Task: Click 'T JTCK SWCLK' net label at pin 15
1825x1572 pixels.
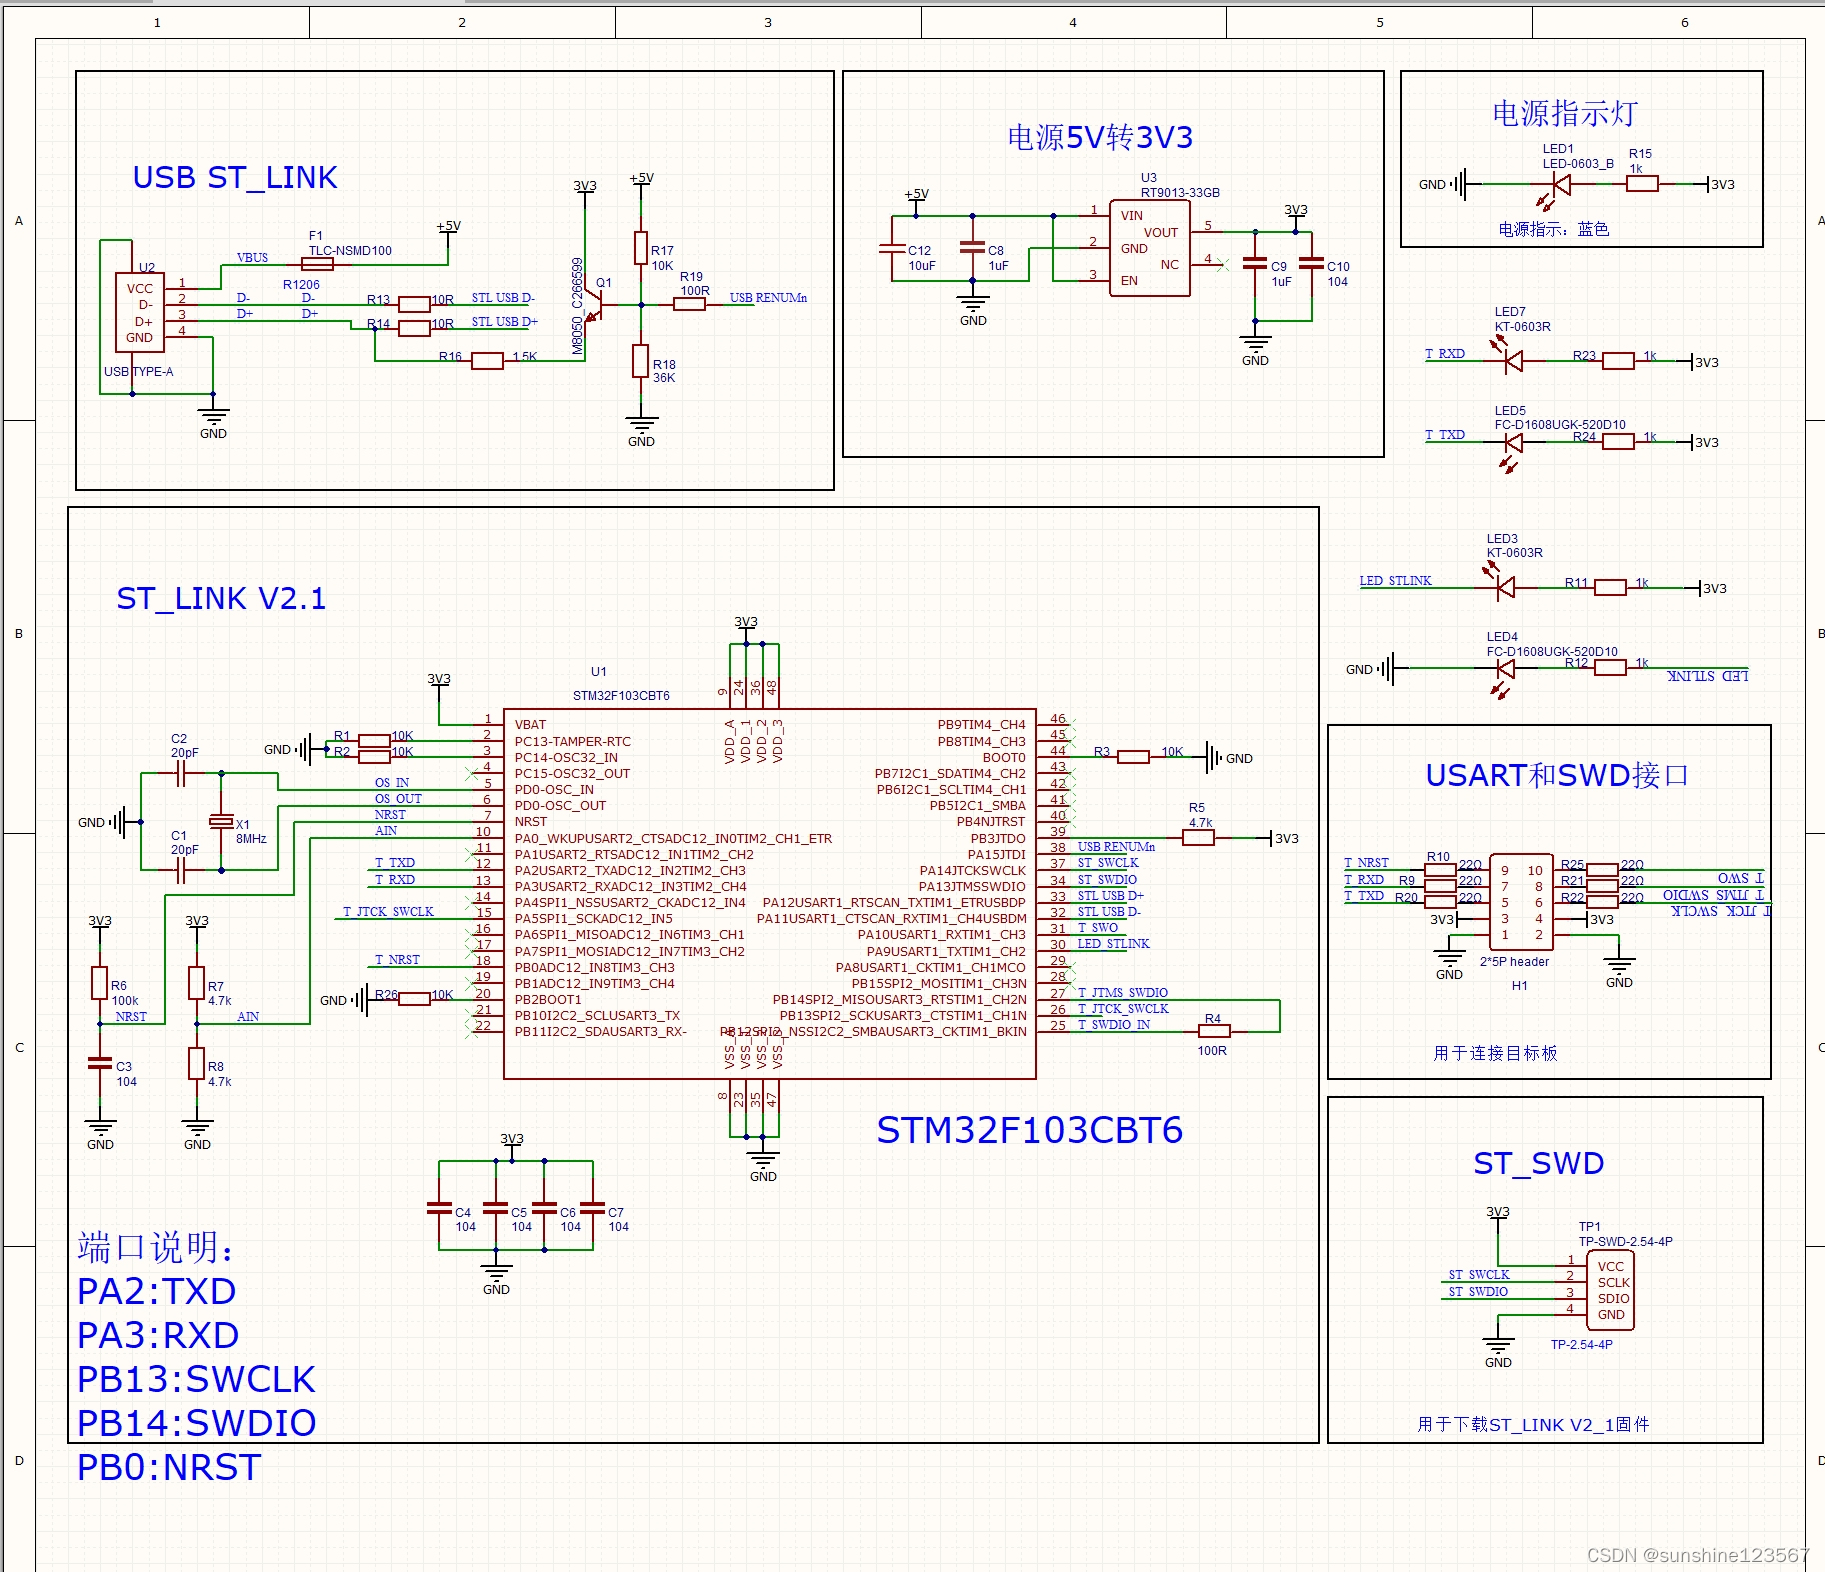Action: point(388,911)
